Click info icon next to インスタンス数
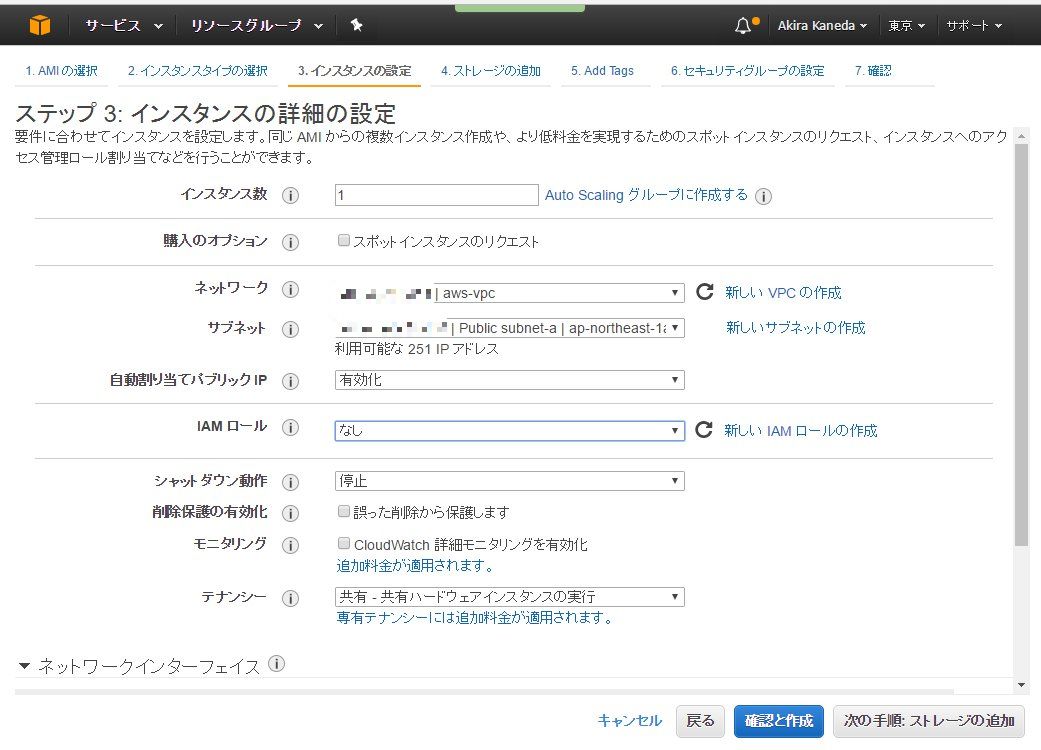Screen dimensions: 1041x750 pos(291,196)
